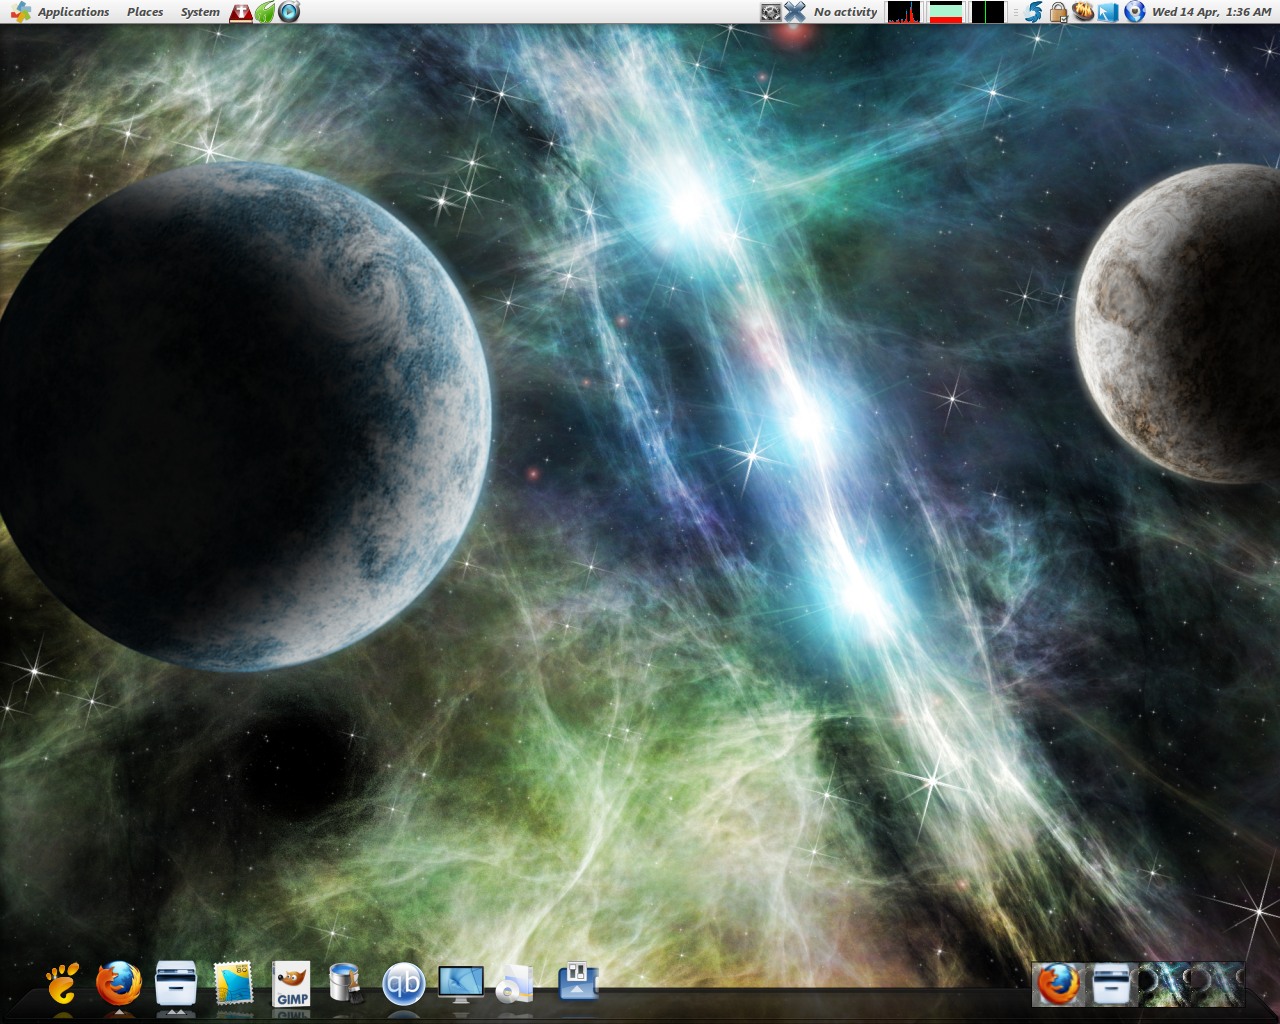
Task: Switch to Firefox window thumbnail in dock
Action: [x=1058, y=984]
